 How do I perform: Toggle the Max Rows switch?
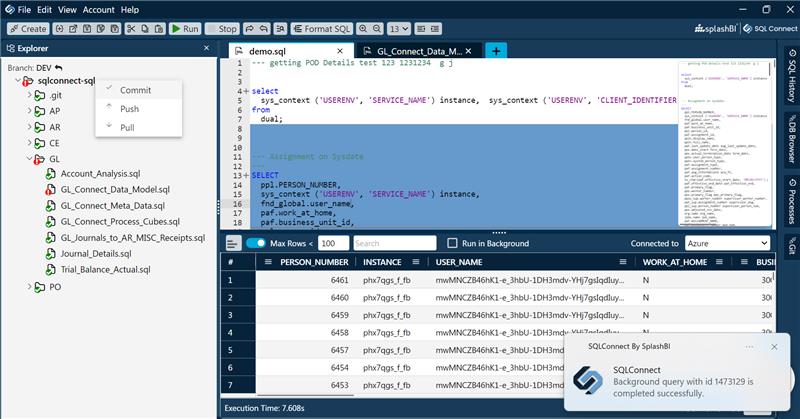[x=256, y=243]
